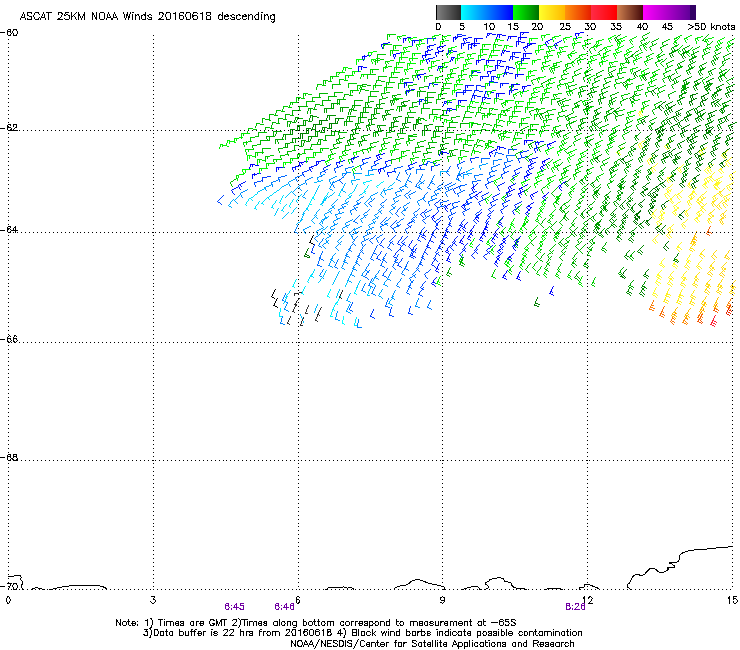740x650 pixels.
Task: Click the '0' longitude axis label
Action: click(x=8, y=600)
